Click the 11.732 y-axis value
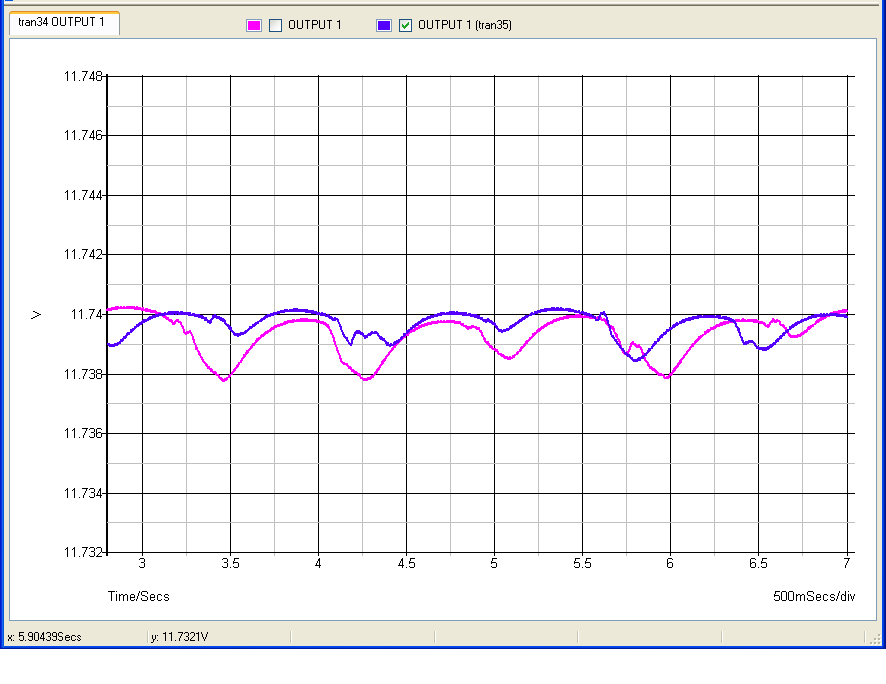 point(83,552)
